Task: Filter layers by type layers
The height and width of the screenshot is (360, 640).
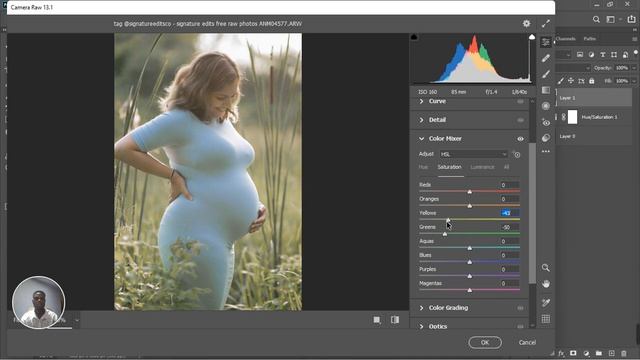Action: click(x=602, y=54)
